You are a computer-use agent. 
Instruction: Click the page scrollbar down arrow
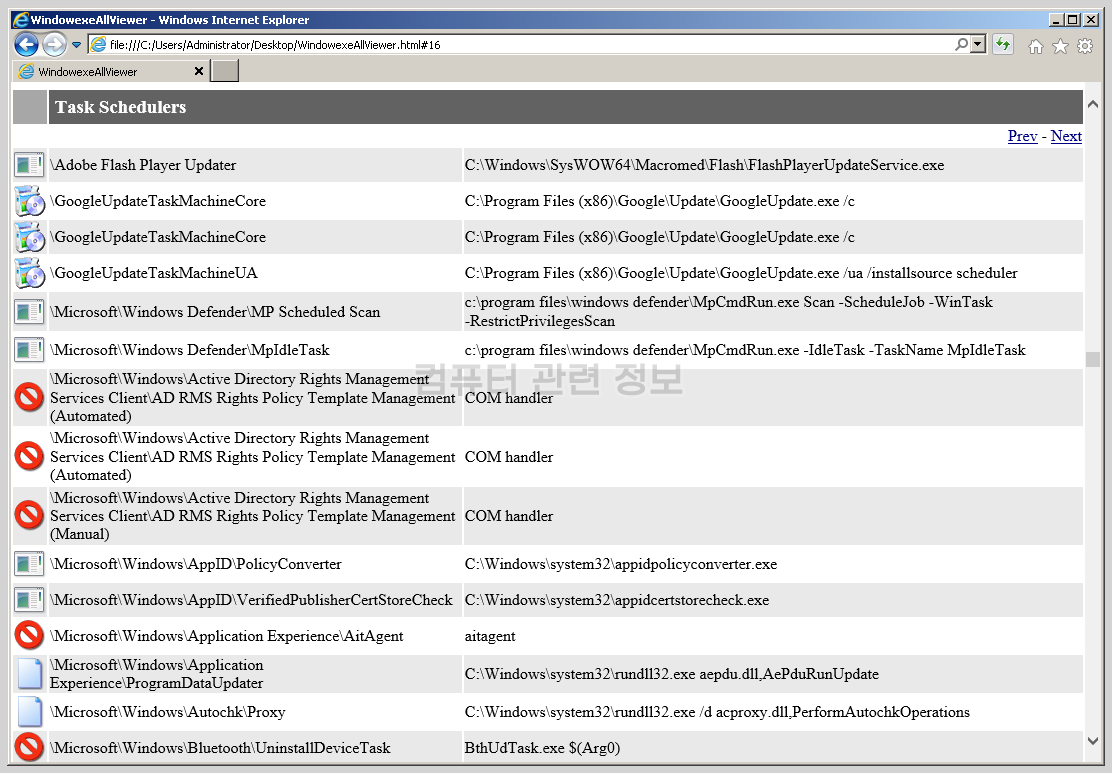(x=1093, y=741)
